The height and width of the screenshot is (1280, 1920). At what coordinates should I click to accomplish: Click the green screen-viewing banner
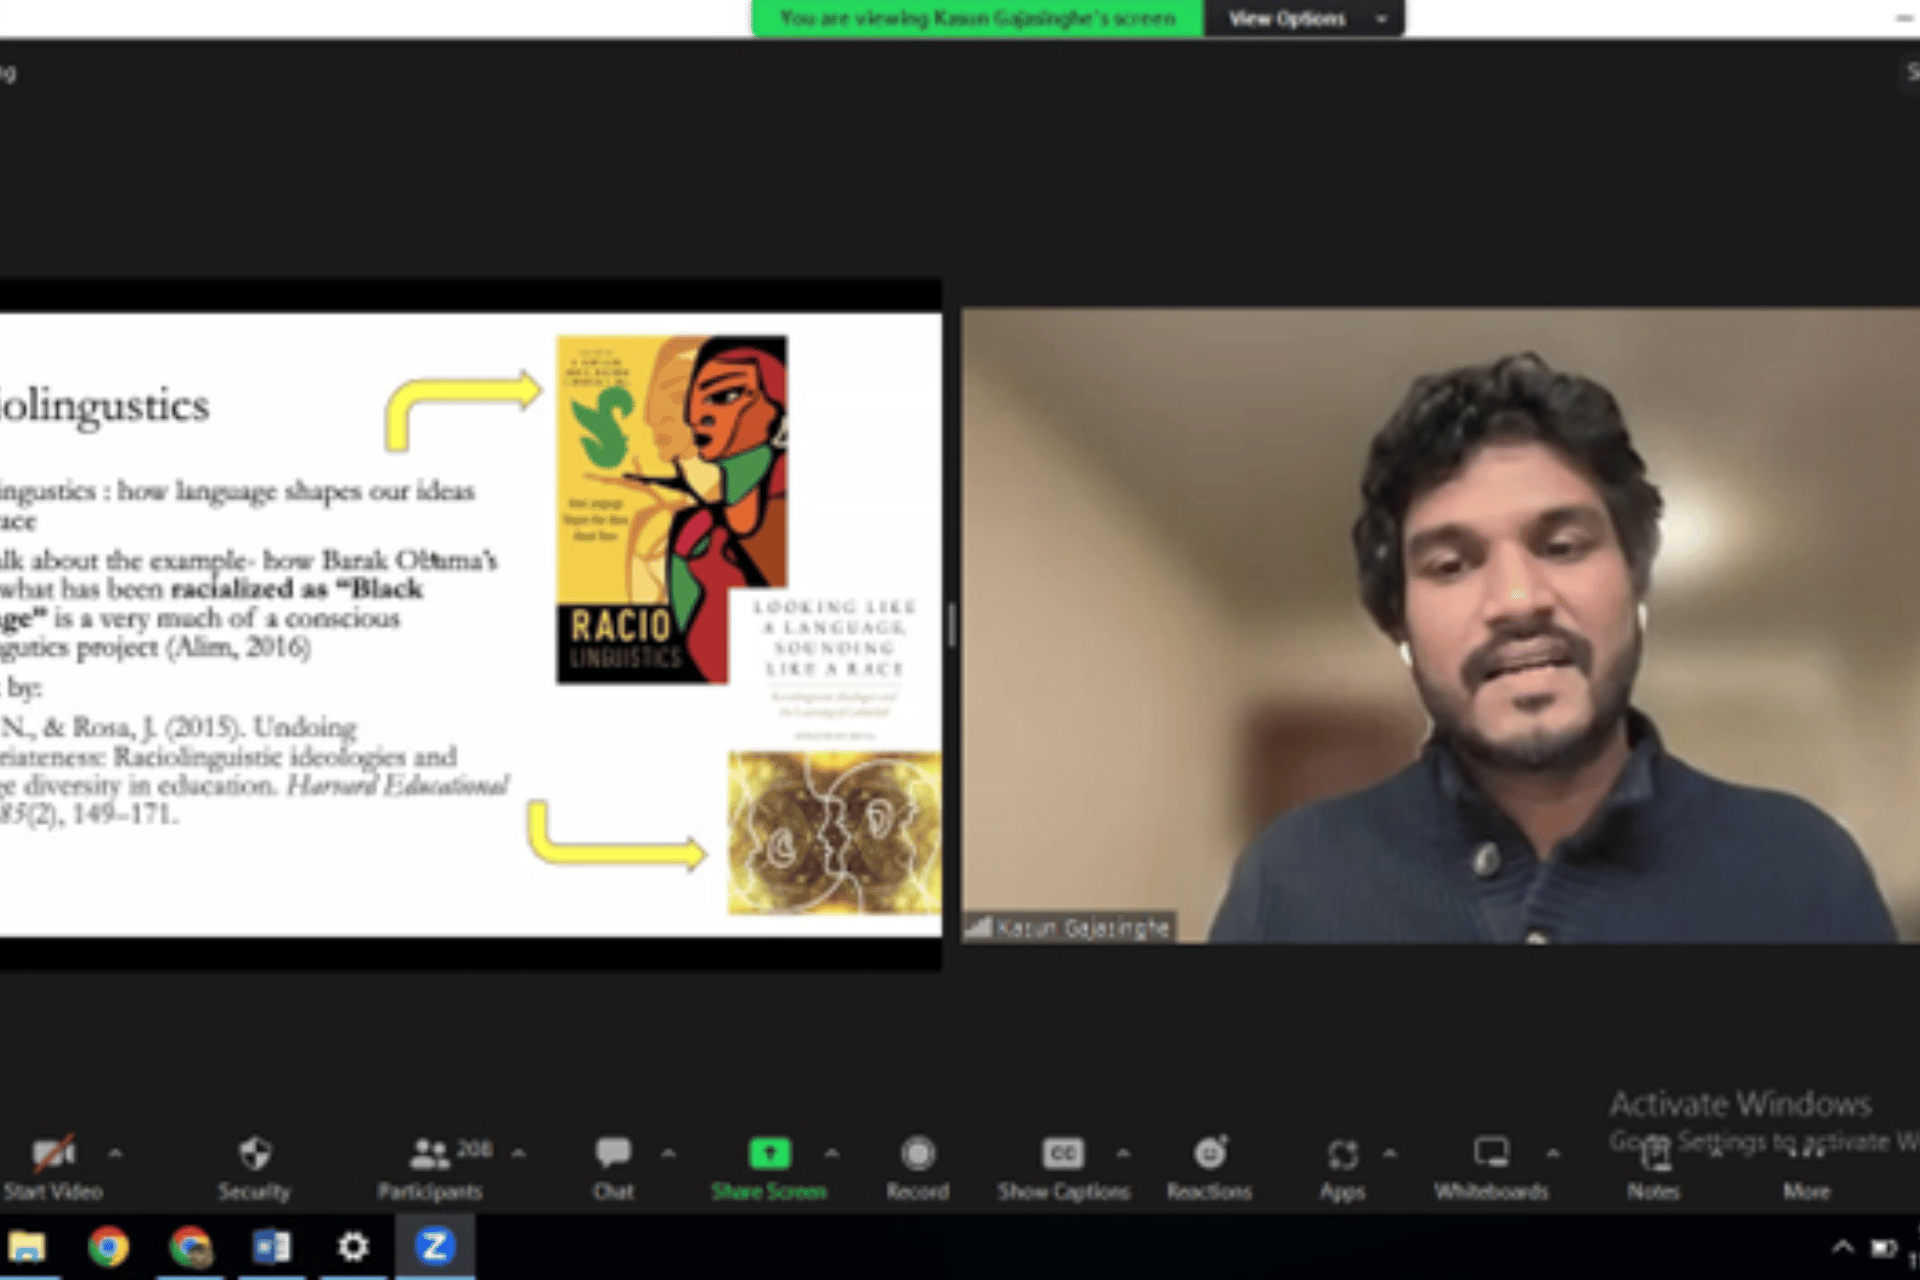click(977, 18)
